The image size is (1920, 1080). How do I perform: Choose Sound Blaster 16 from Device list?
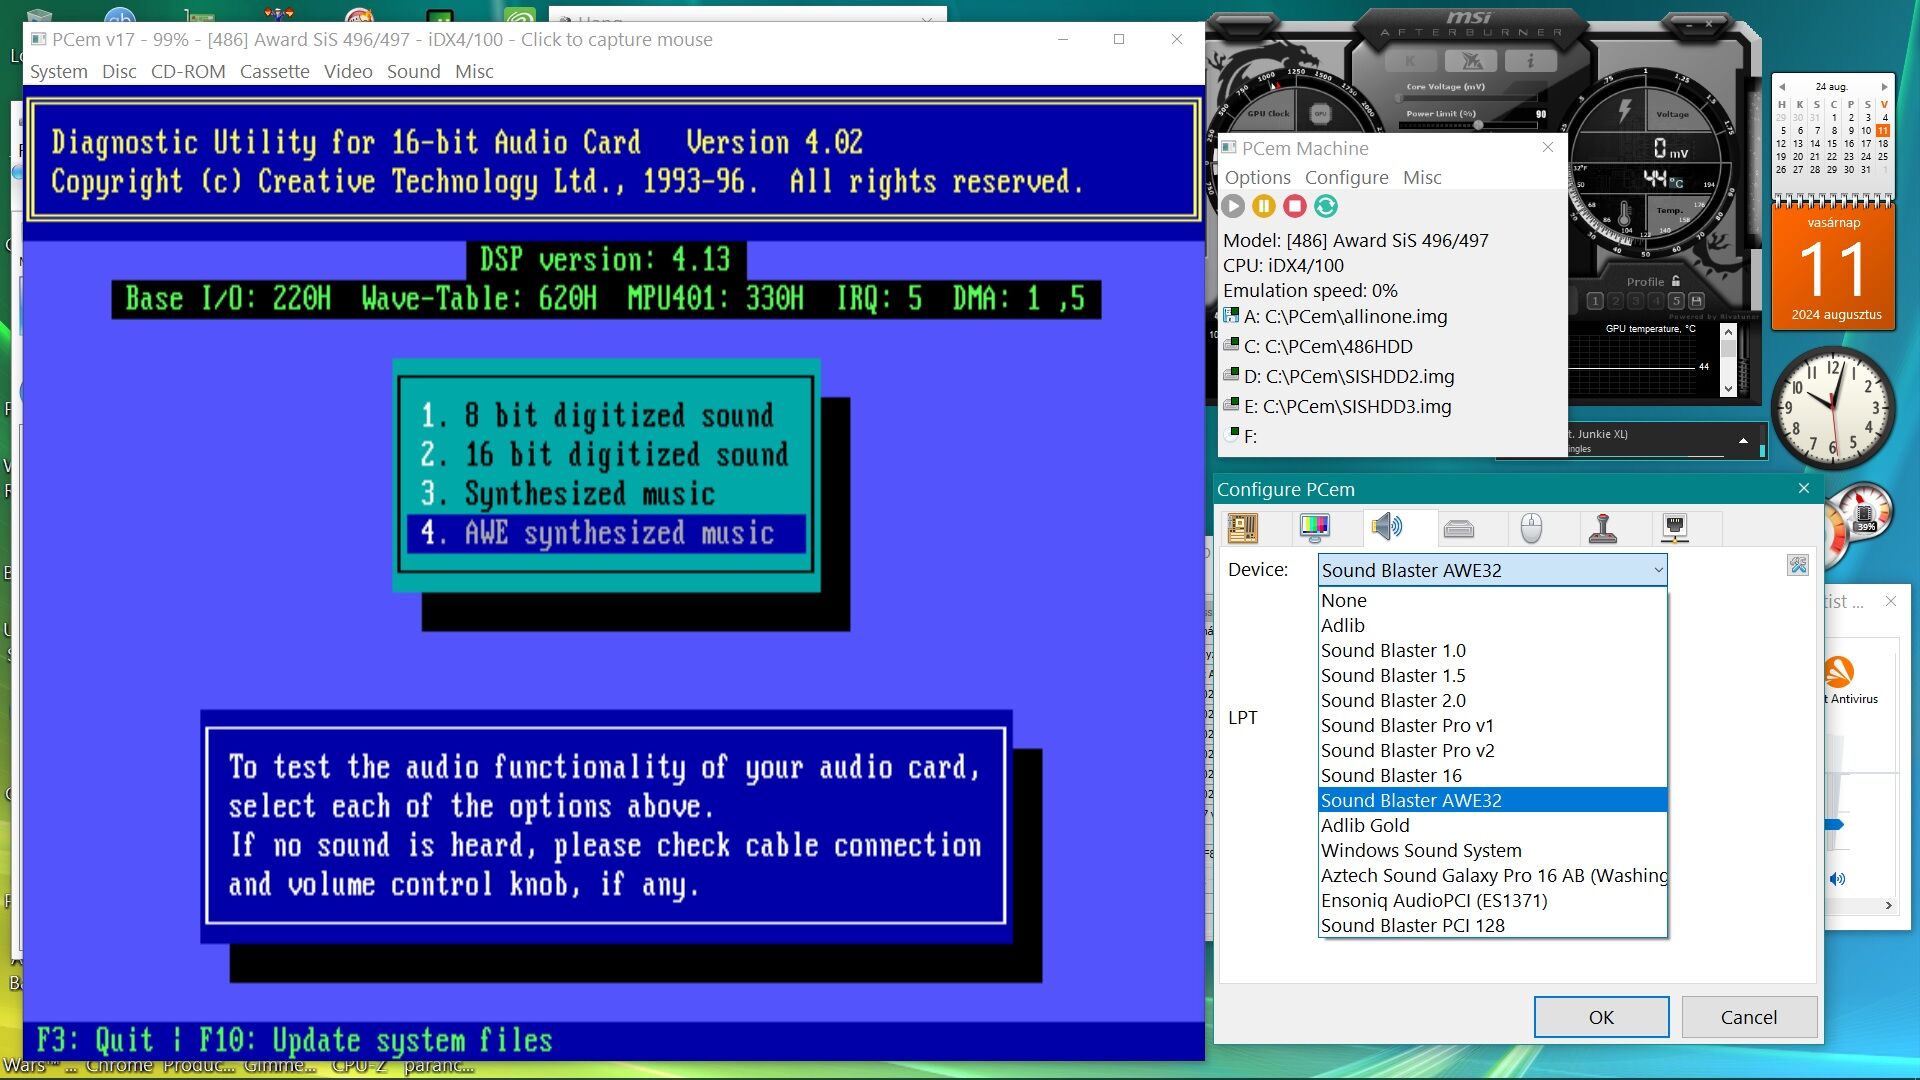pos(1493,775)
